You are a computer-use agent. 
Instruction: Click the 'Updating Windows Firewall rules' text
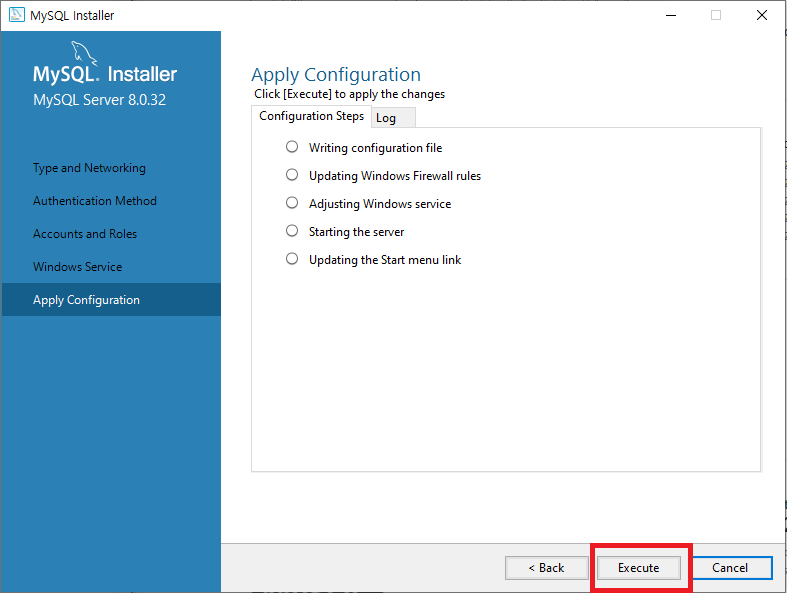395,176
